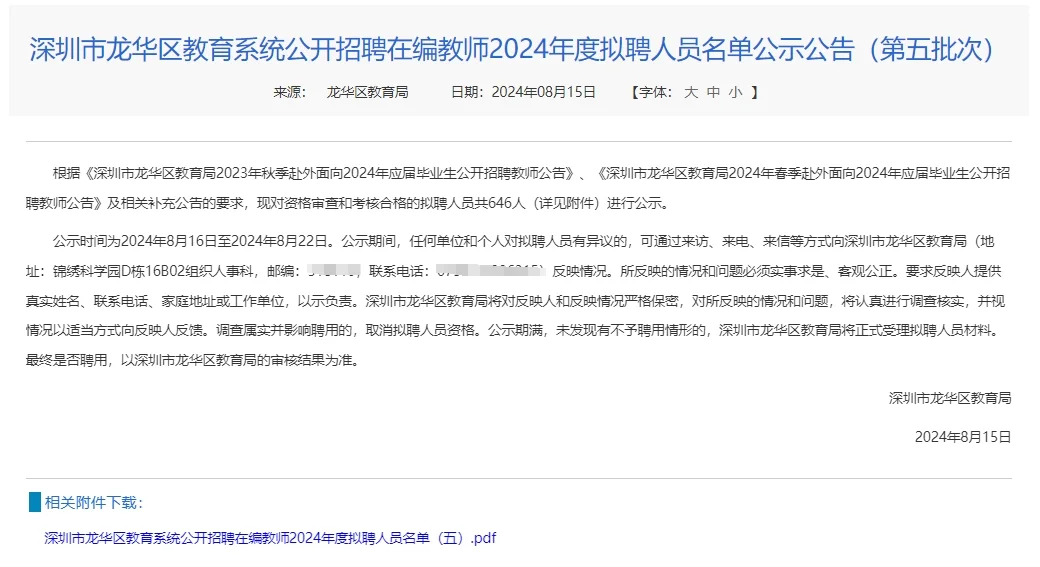This screenshot has height=567, width=1040.
Task: Open the 拟聘人员名单（五）.pdf attachment link
Action: point(270,538)
